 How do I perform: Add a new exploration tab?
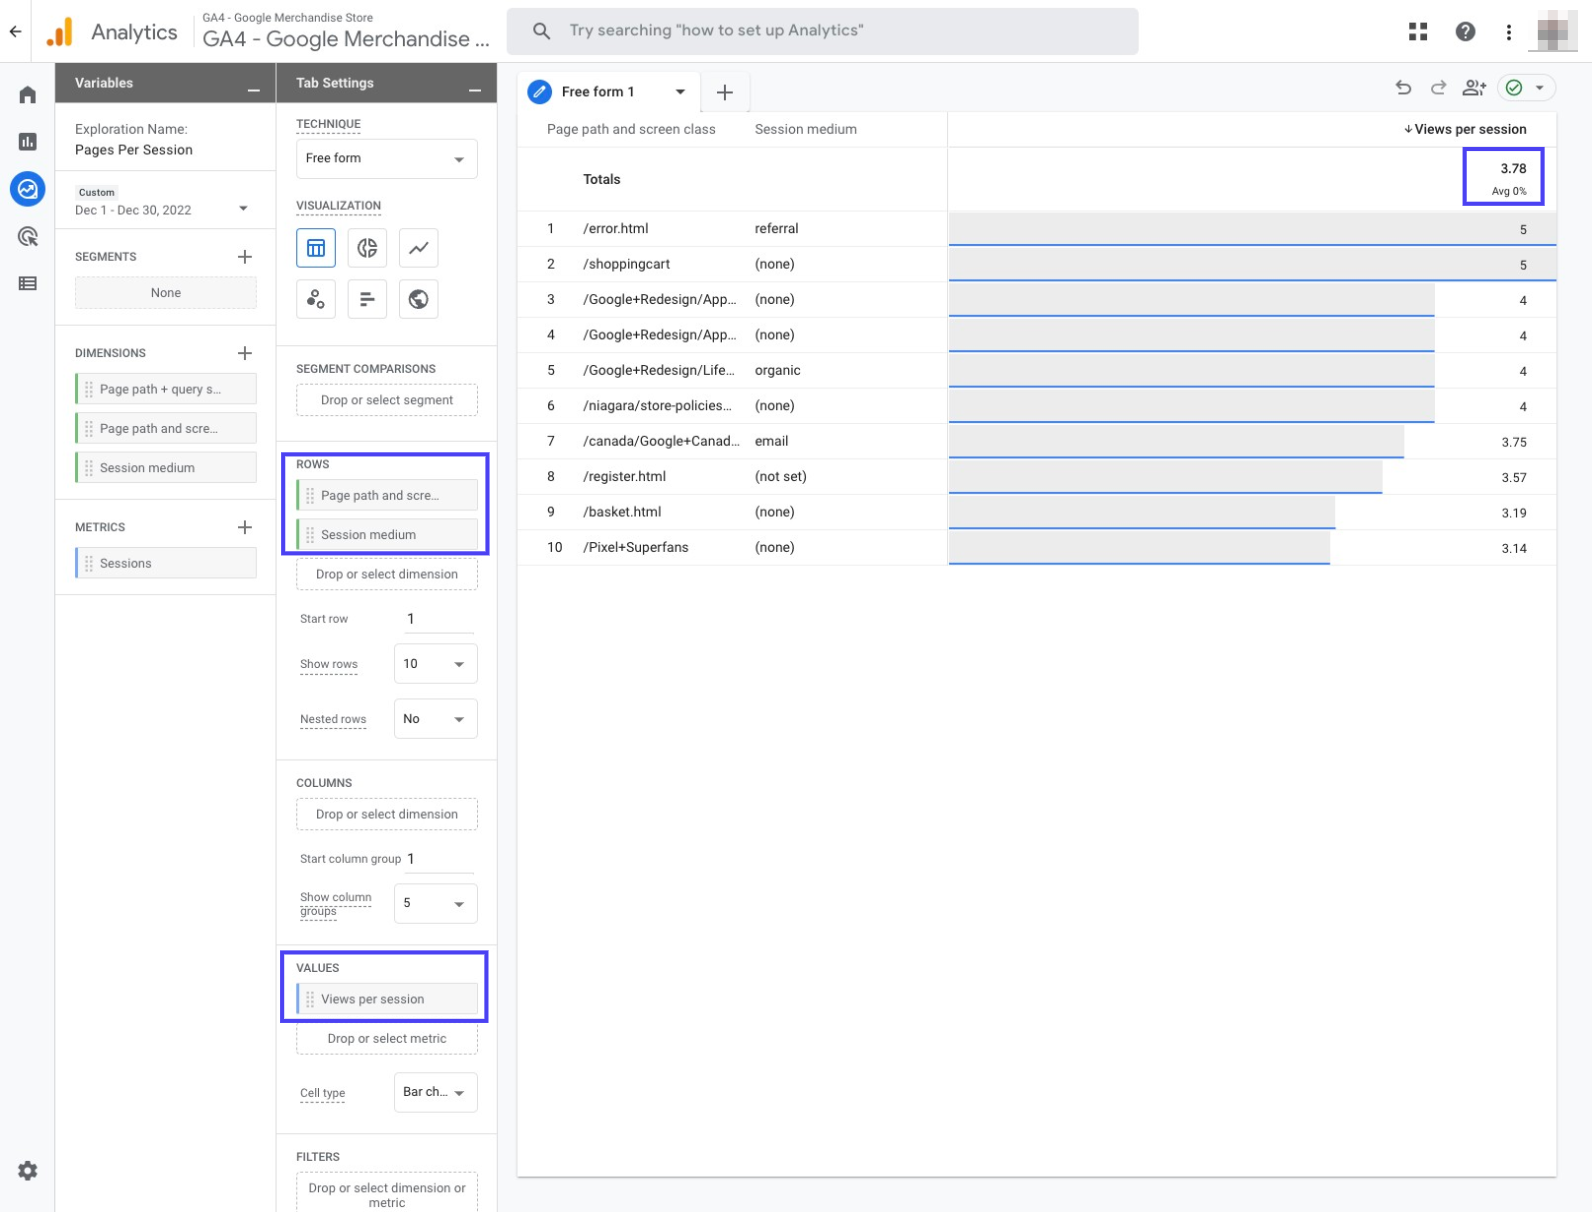coord(725,92)
